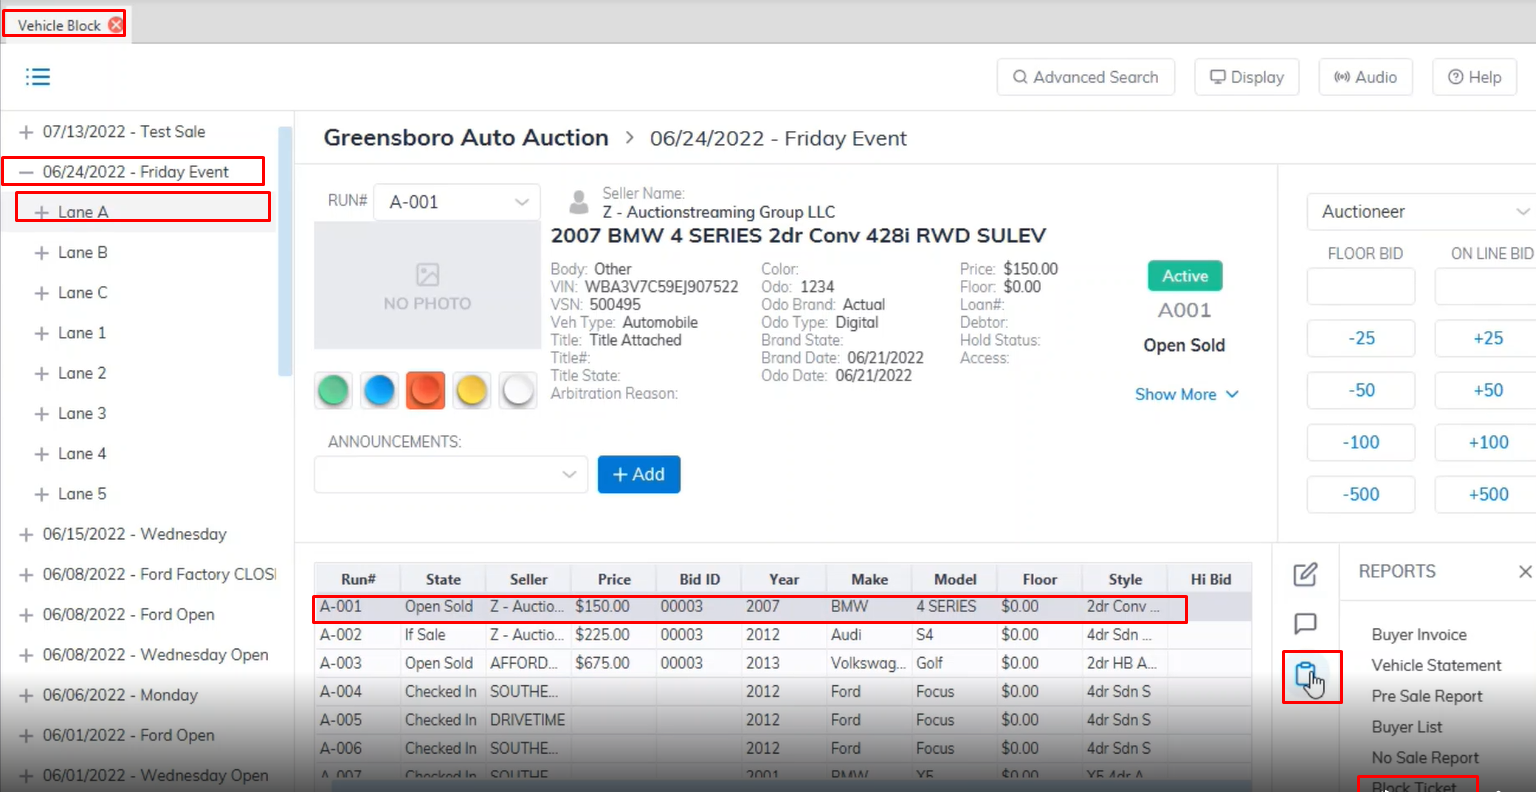
Task: Click the hamburger list menu icon
Action: (38, 77)
